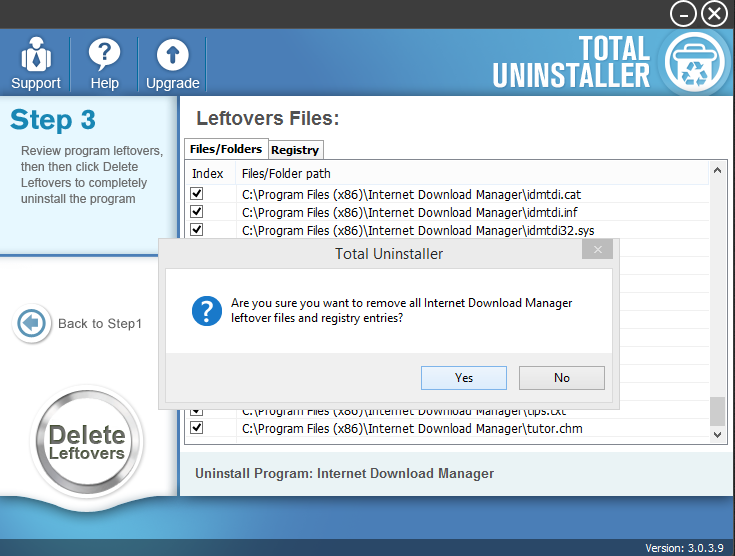The image size is (735, 556).
Task: Uncheck the idmtdi32.sys file checkbox
Action: point(197,230)
